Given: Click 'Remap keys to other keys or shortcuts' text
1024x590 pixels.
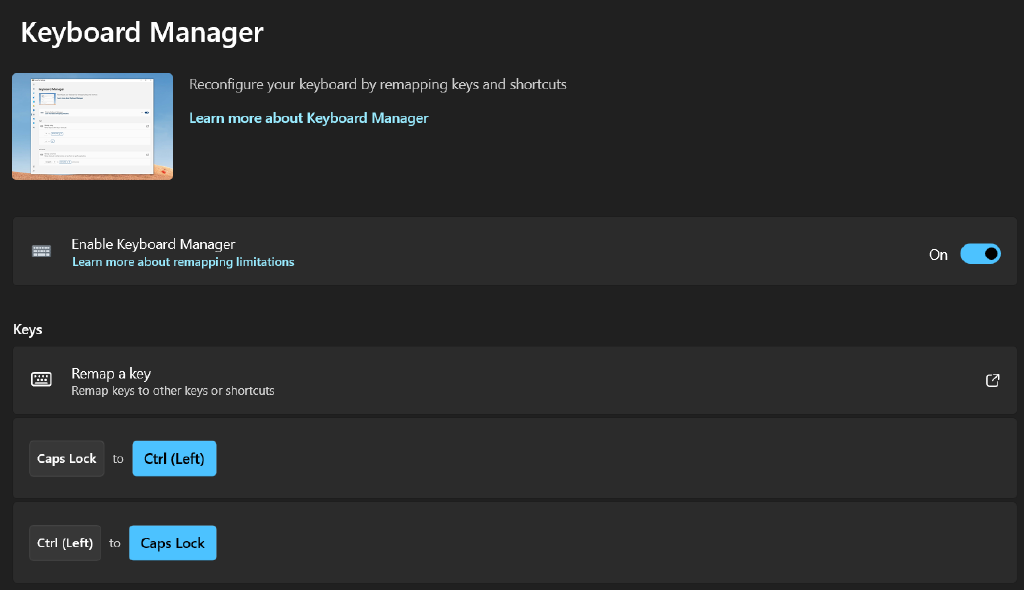Looking at the screenshot, I should click(x=172, y=391).
